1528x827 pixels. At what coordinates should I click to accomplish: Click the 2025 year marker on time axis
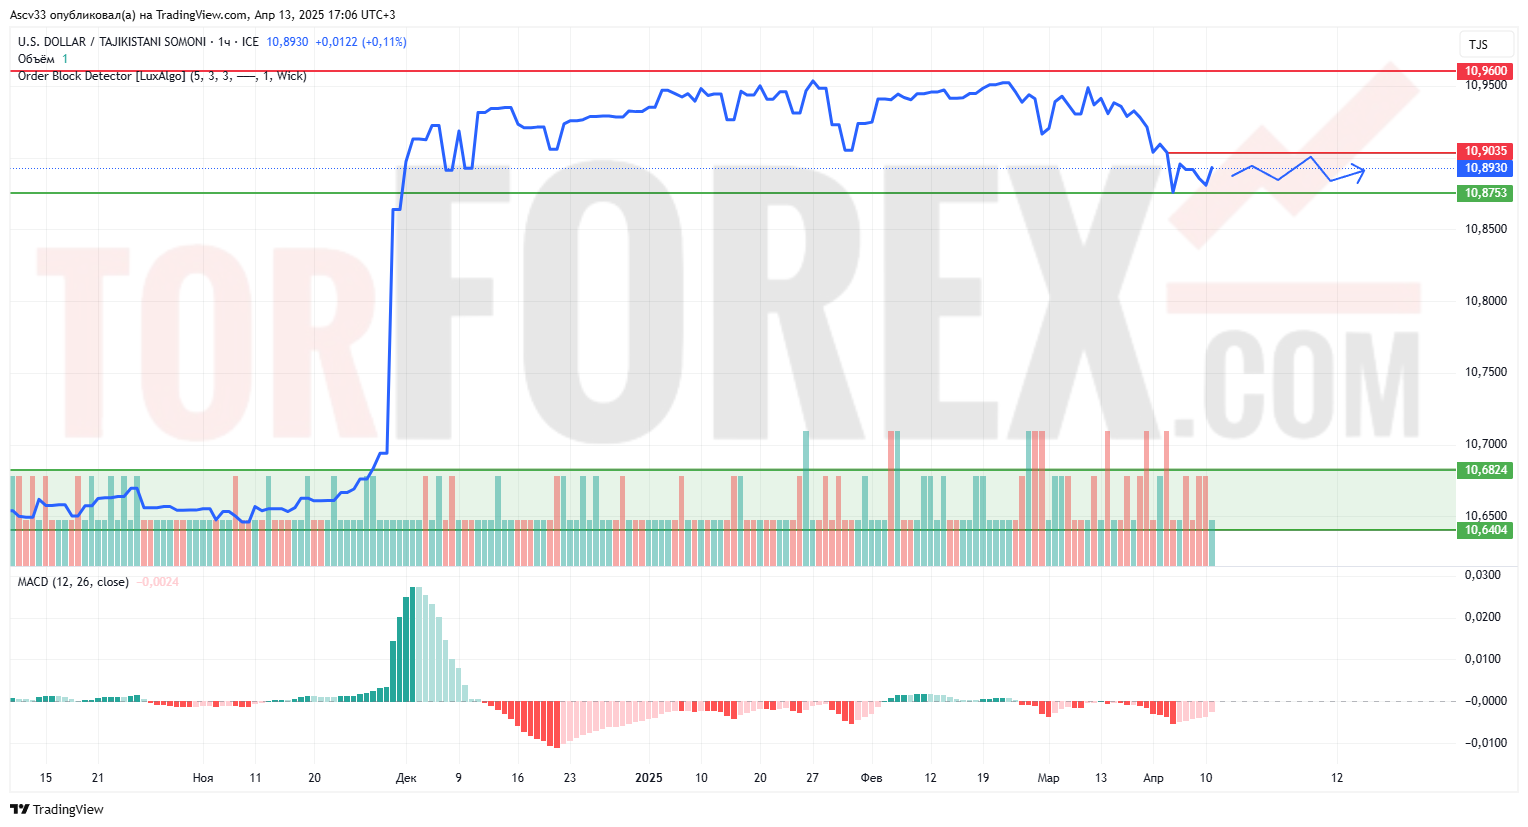(649, 777)
